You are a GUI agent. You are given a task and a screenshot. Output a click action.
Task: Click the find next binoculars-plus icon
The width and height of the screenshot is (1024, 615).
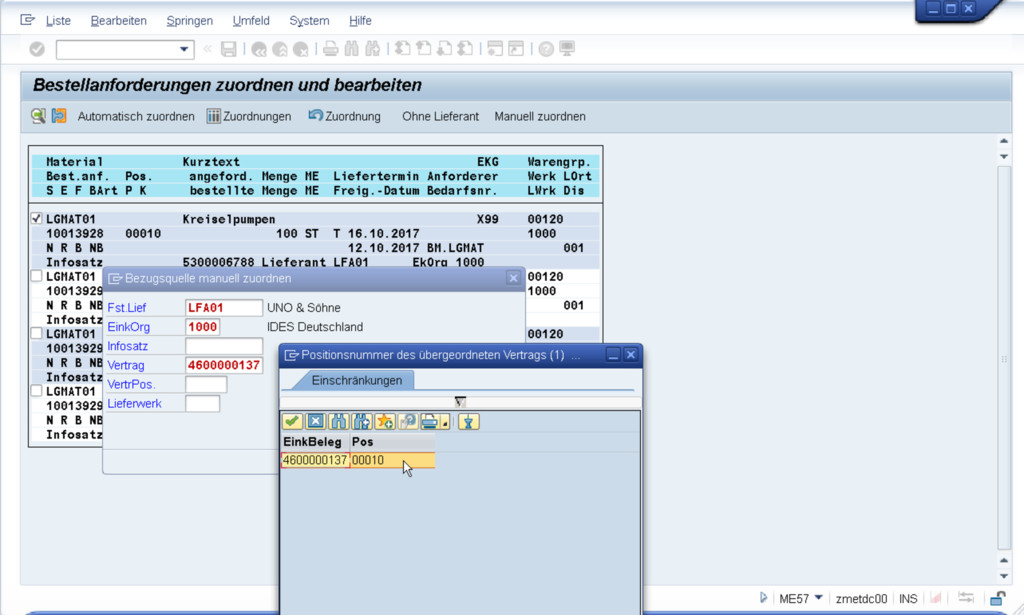point(361,422)
